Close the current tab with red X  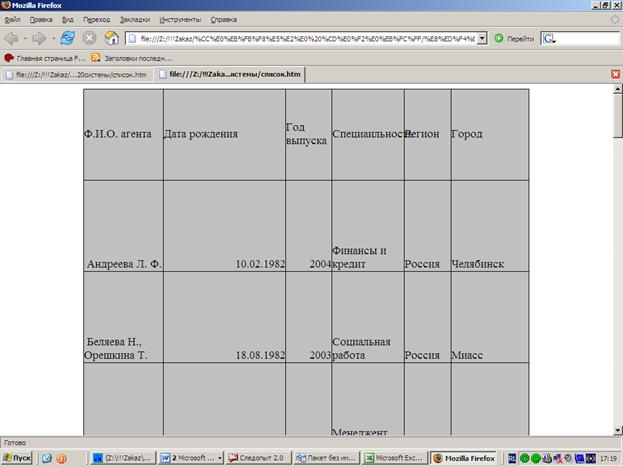click(x=615, y=74)
